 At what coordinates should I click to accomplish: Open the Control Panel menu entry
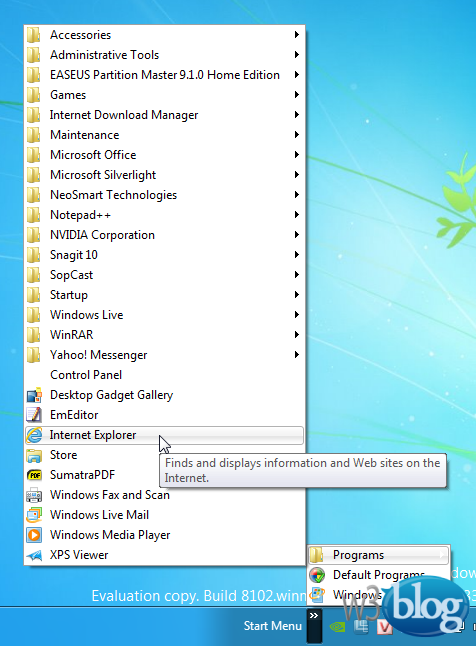coord(164,375)
